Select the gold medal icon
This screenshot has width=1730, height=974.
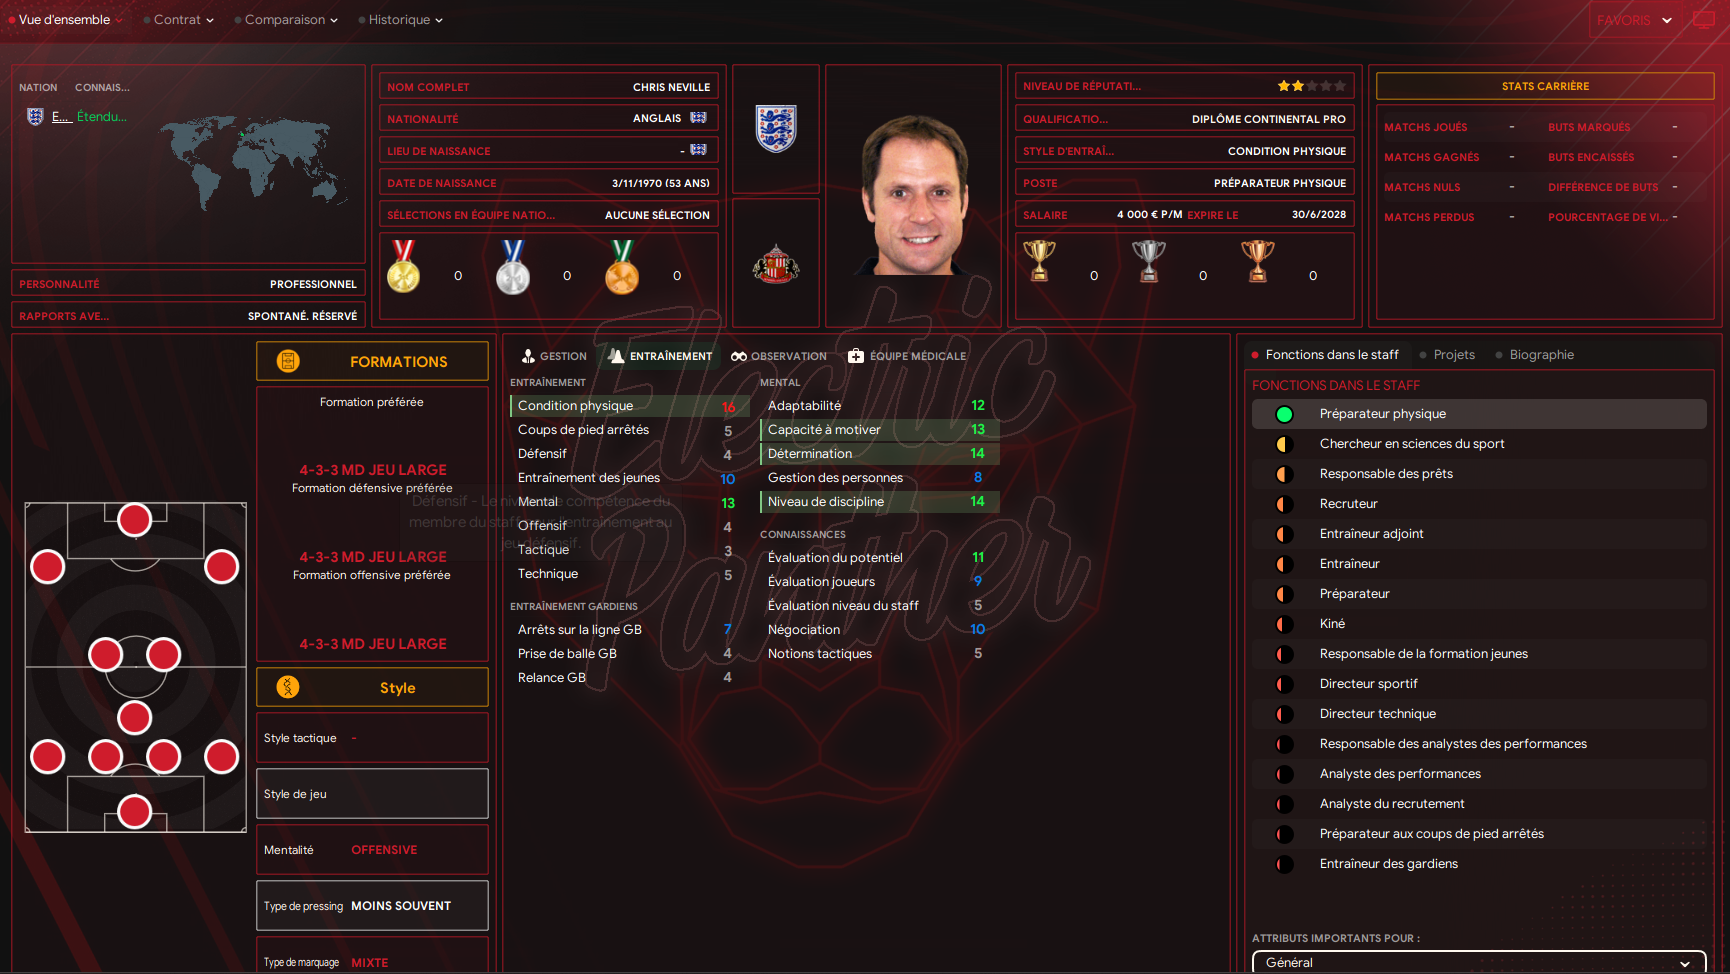404,266
